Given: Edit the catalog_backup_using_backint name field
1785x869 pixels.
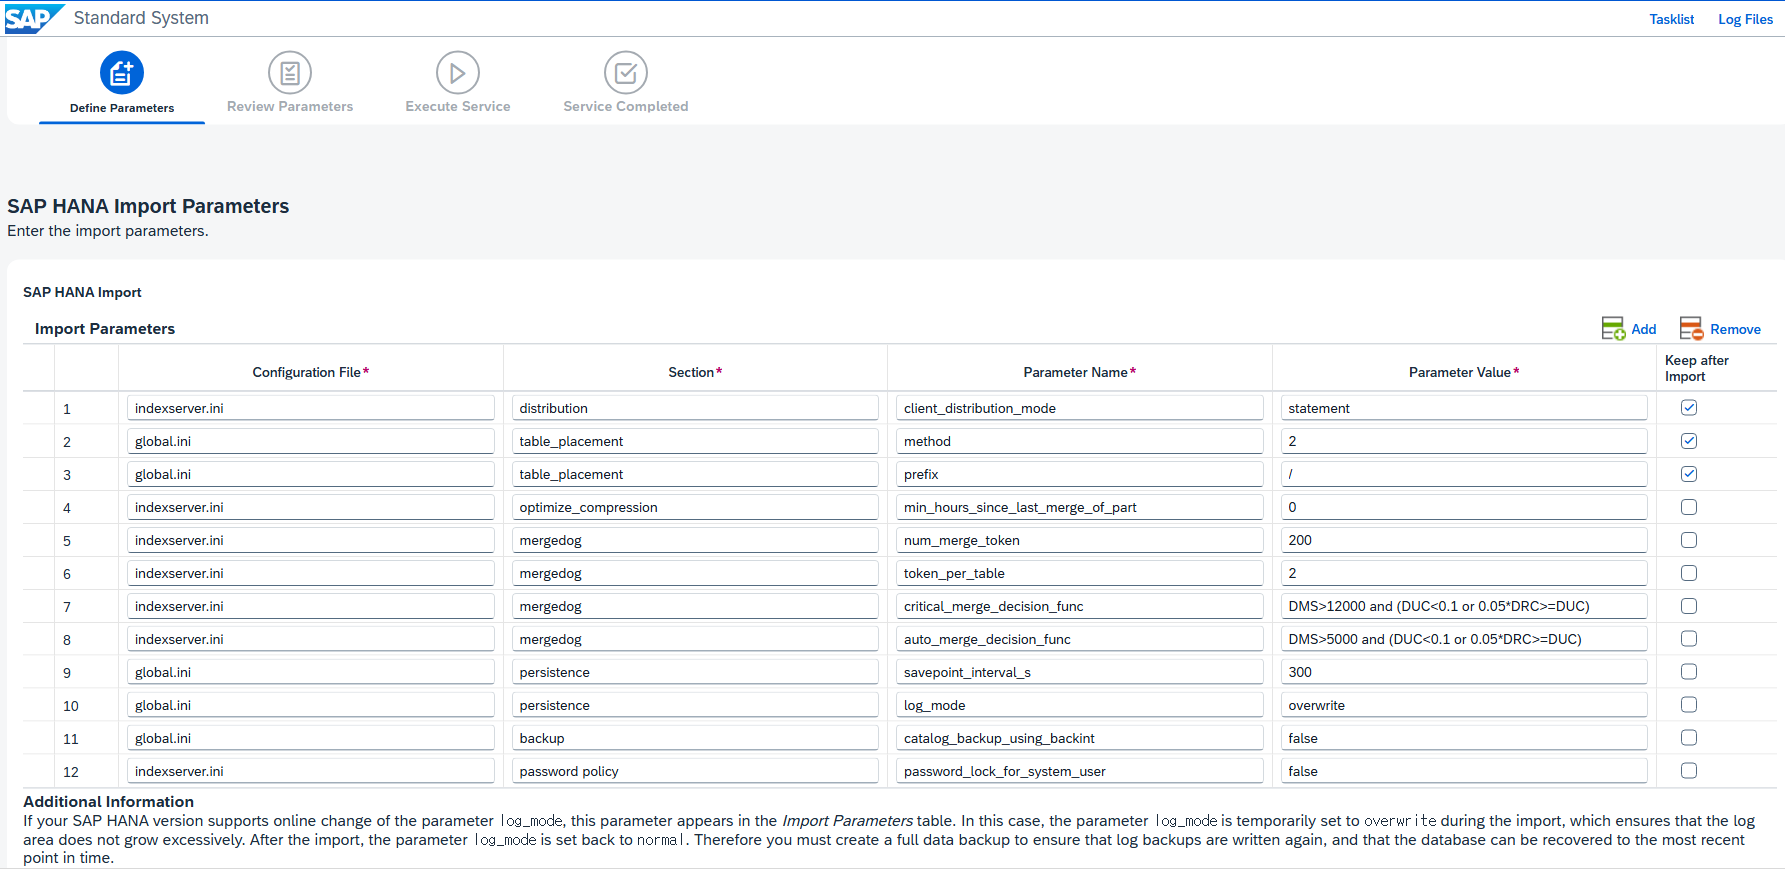Looking at the screenshot, I should pyautogui.click(x=1080, y=738).
